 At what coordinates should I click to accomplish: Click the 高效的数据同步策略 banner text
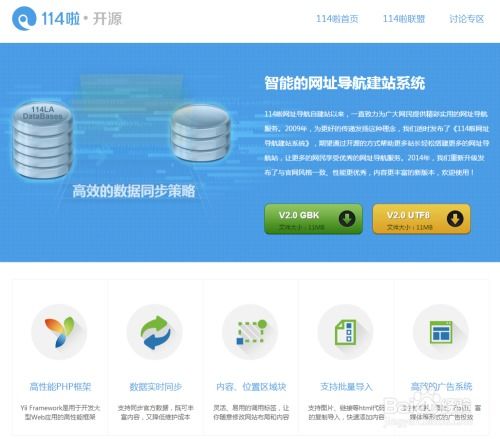[134, 191]
